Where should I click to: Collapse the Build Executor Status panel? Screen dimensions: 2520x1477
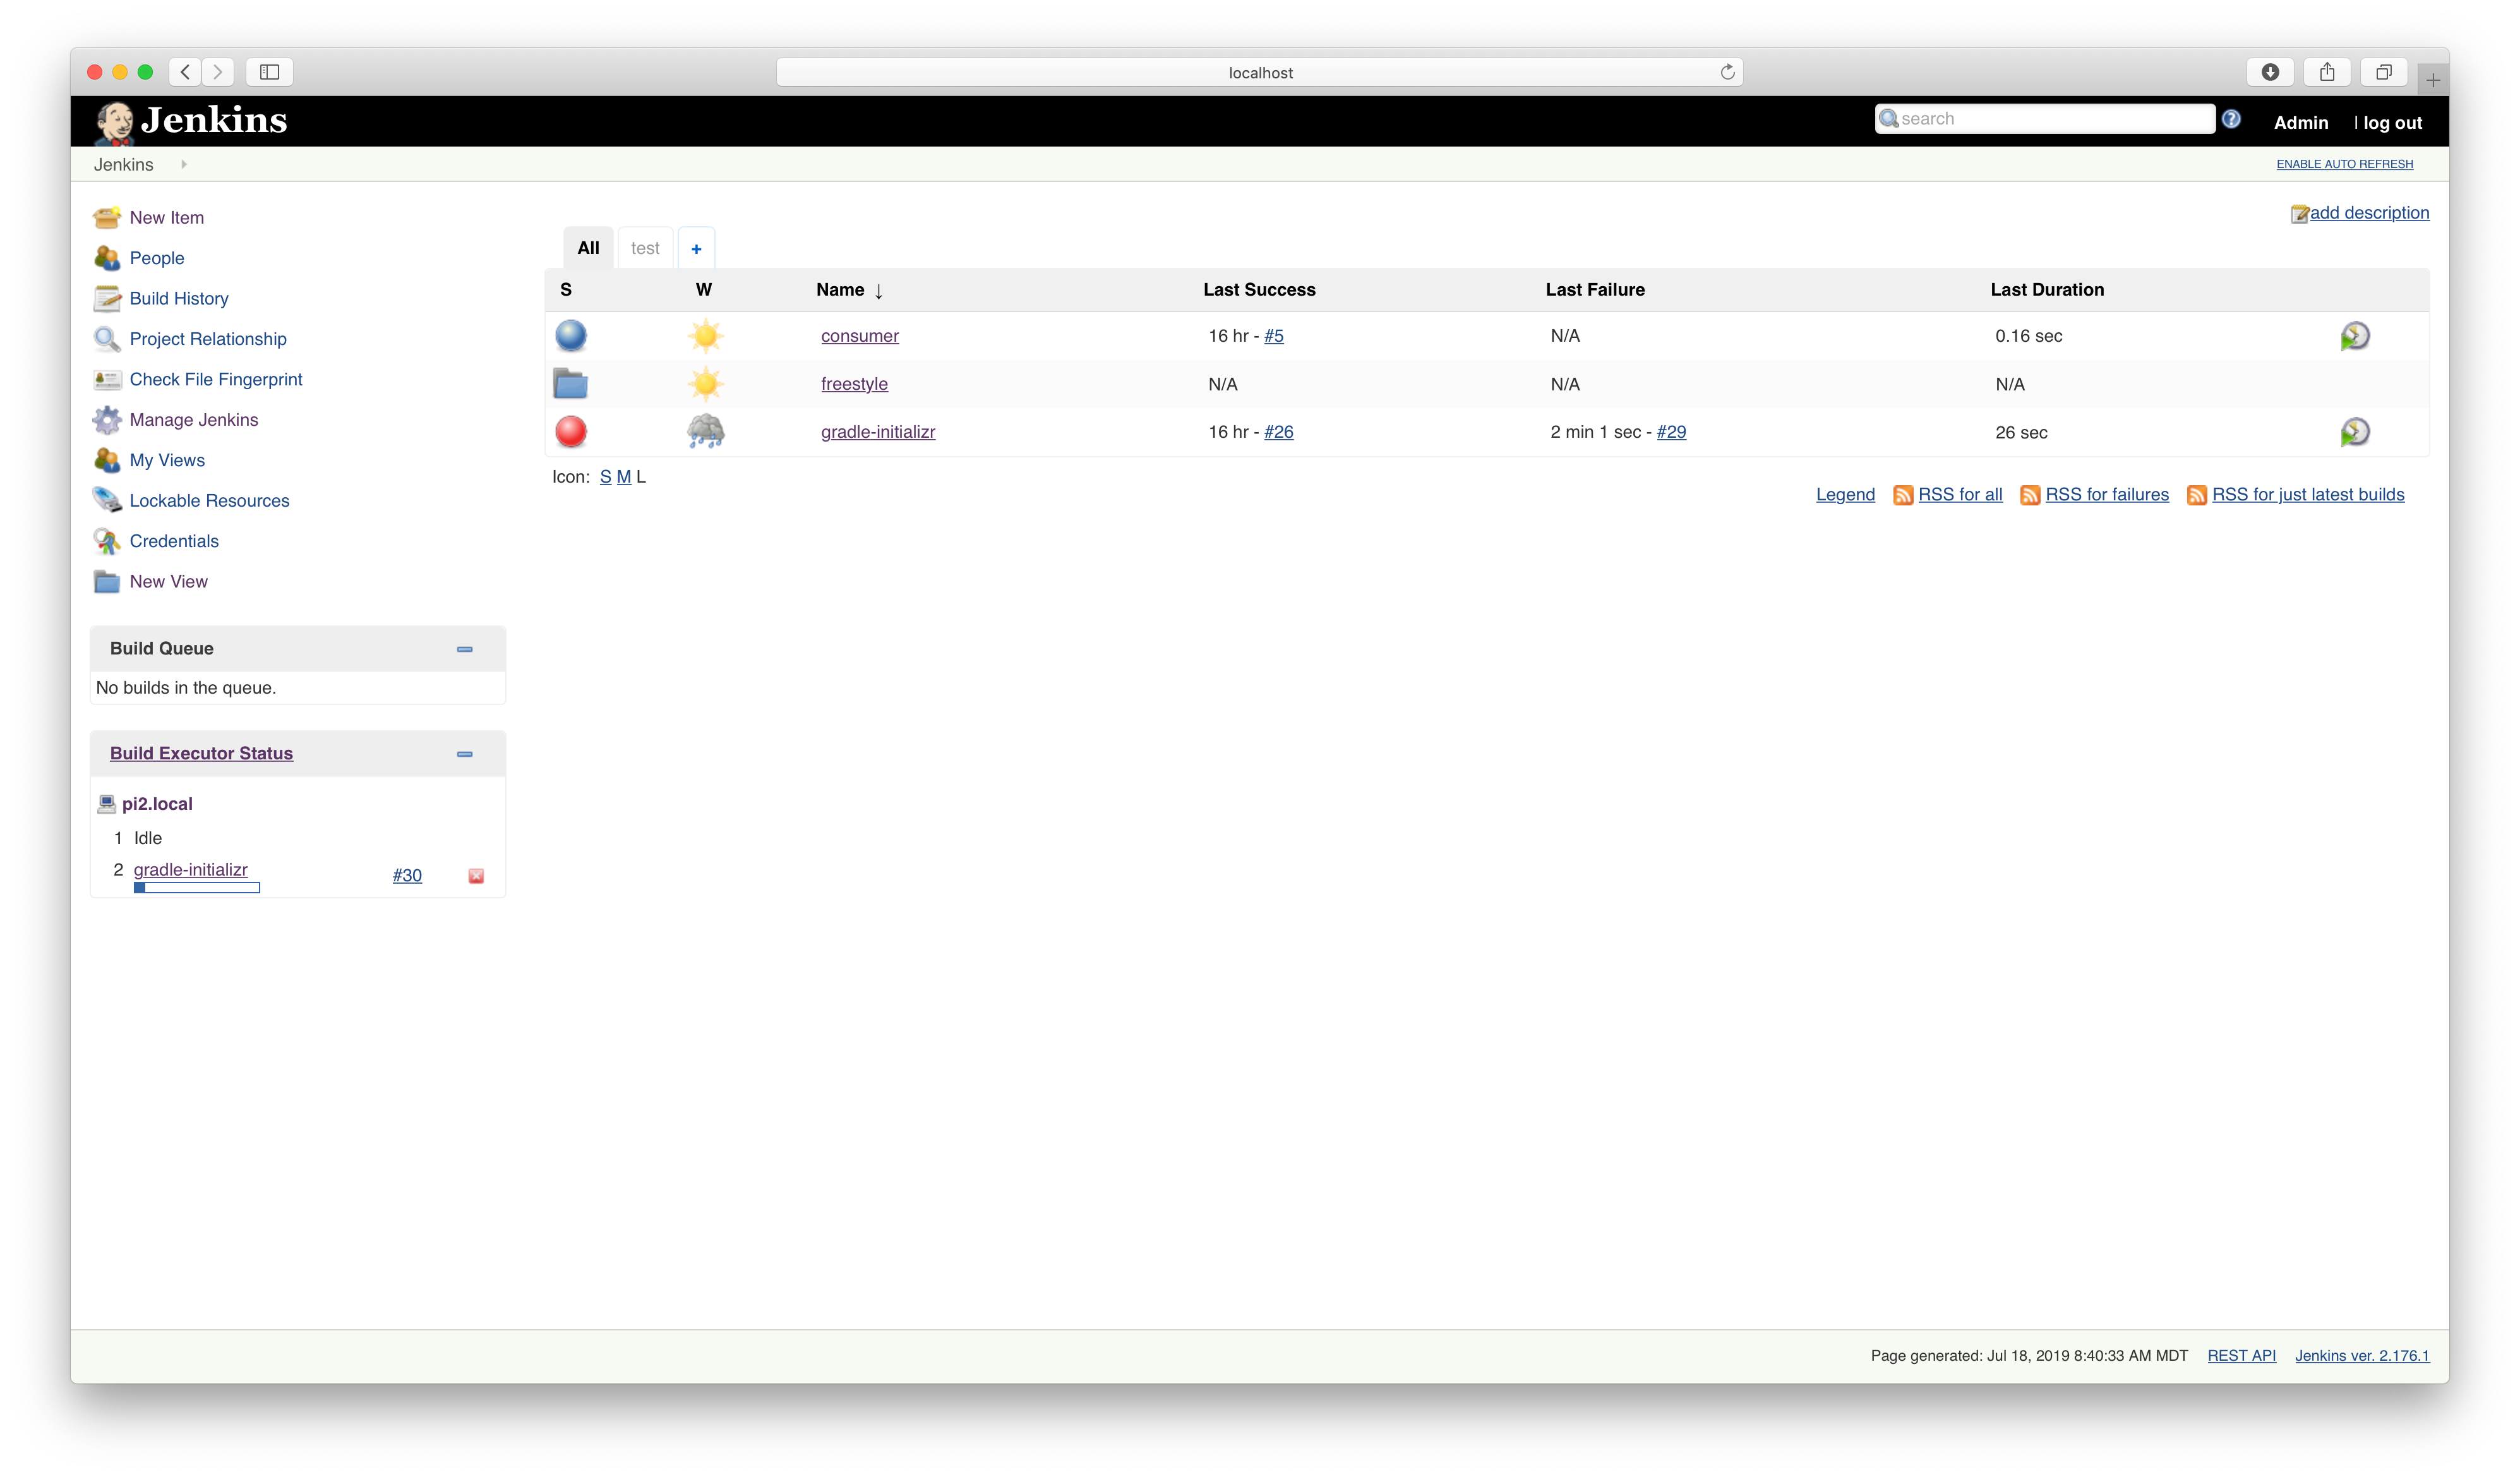click(464, 754)
